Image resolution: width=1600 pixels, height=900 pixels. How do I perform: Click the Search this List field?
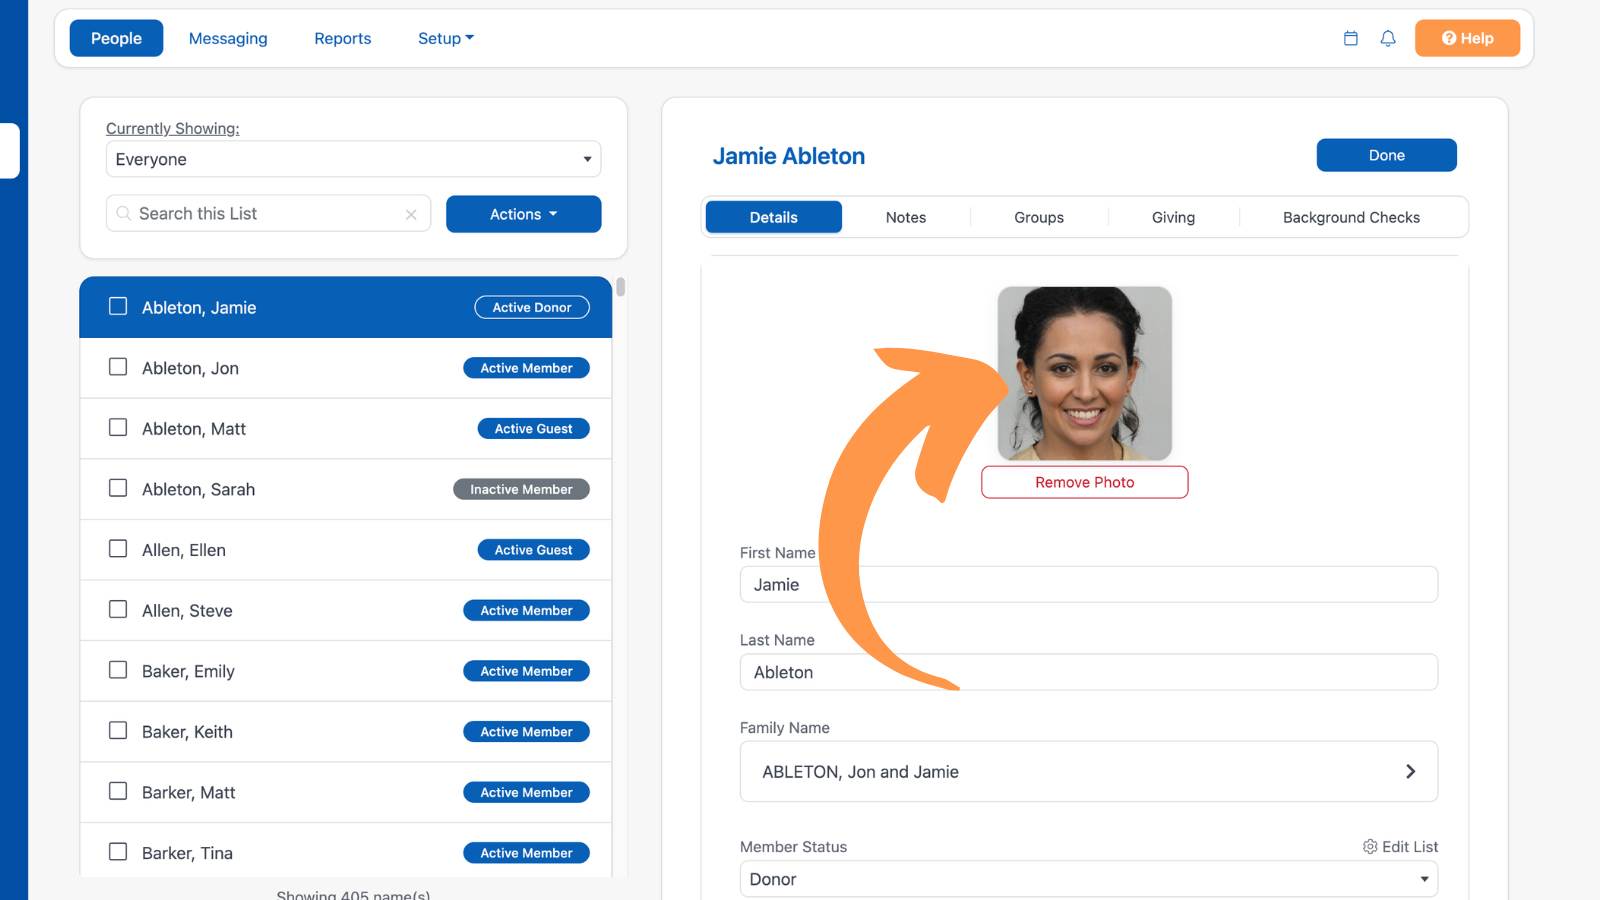pos(268,214)
